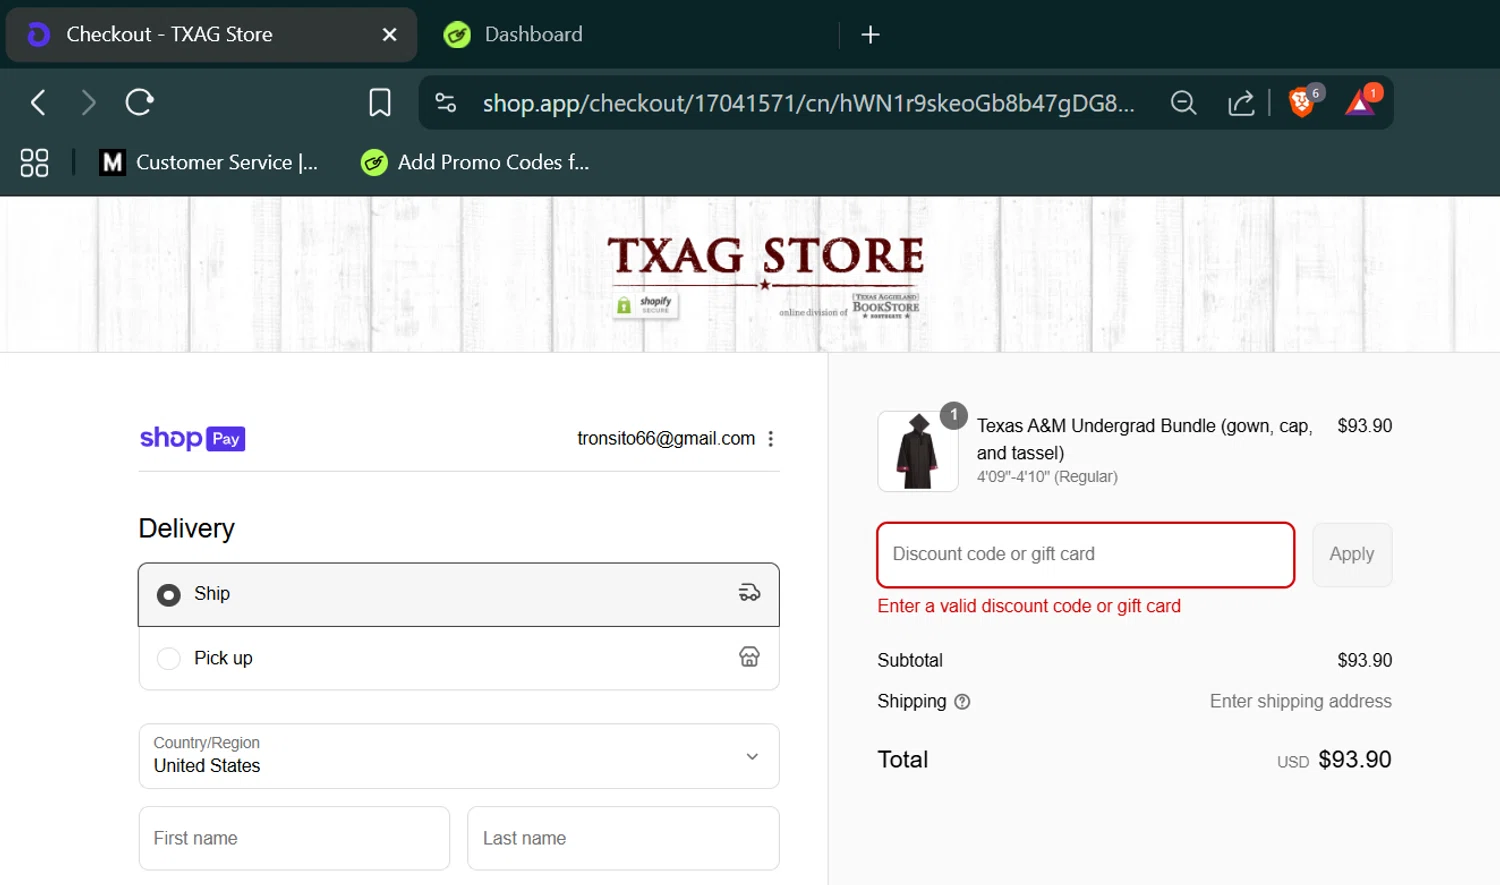1500x885 pixels.
Task: Click the tronsito66@gmail.com email text
Action: (666, 438)
